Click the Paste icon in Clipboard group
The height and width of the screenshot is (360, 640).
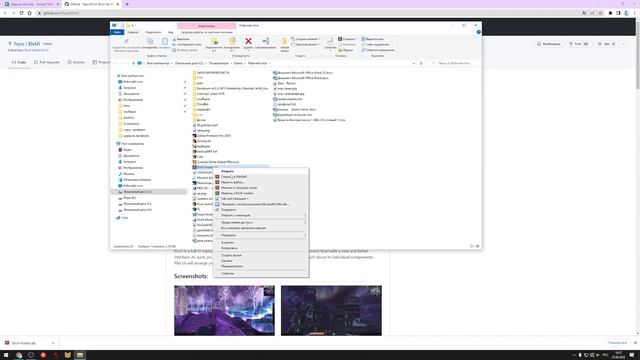165,41
